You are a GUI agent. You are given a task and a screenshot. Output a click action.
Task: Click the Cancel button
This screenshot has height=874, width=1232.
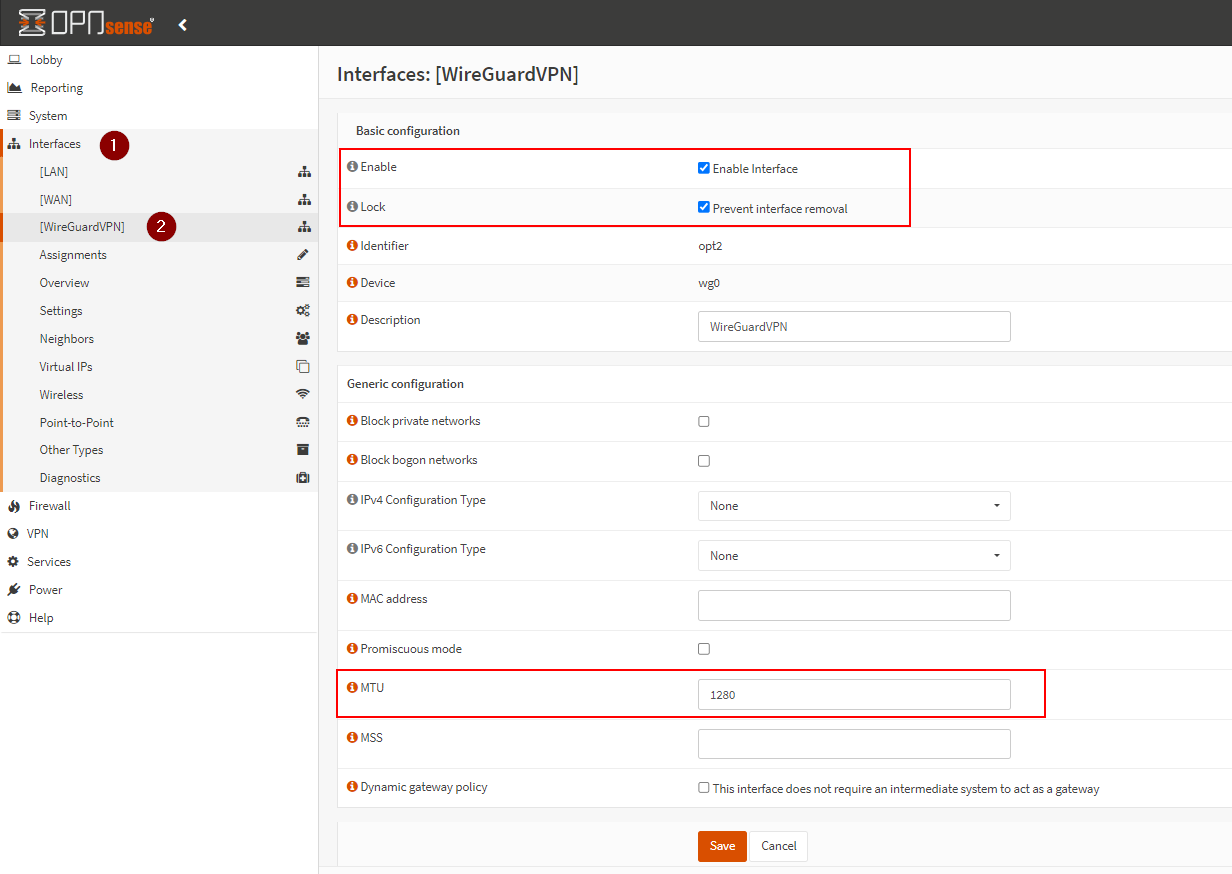(x=778, y=846)
